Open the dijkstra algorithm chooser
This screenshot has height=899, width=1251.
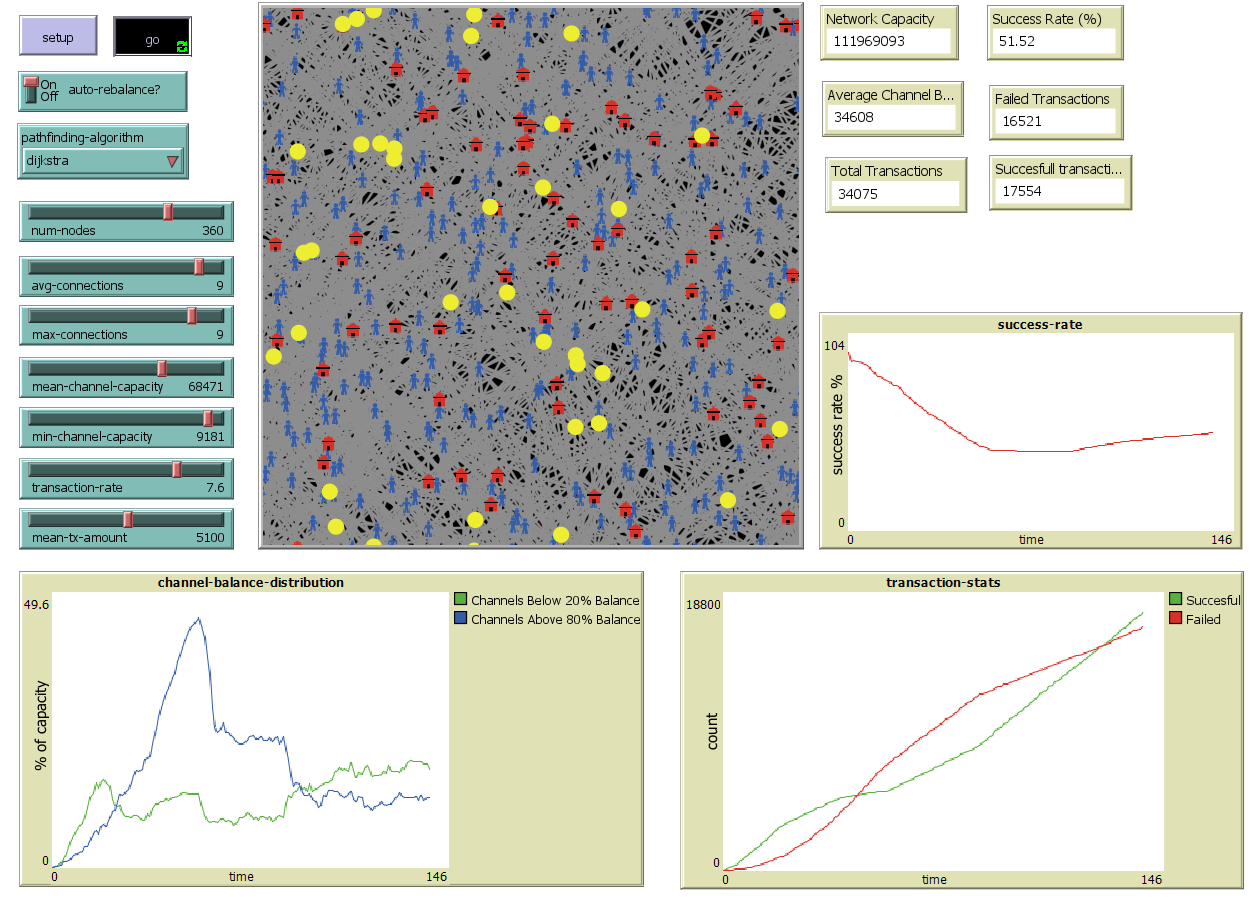pyautogui.click(x=101, y=160)
